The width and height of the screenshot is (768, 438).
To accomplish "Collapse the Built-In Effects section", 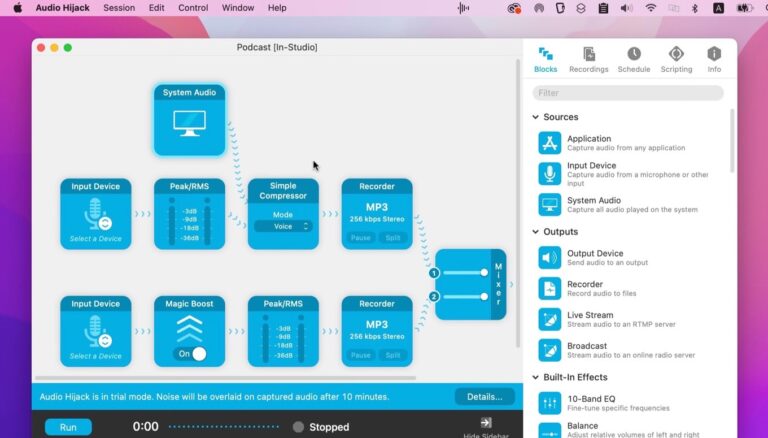I will click(536, 377).
